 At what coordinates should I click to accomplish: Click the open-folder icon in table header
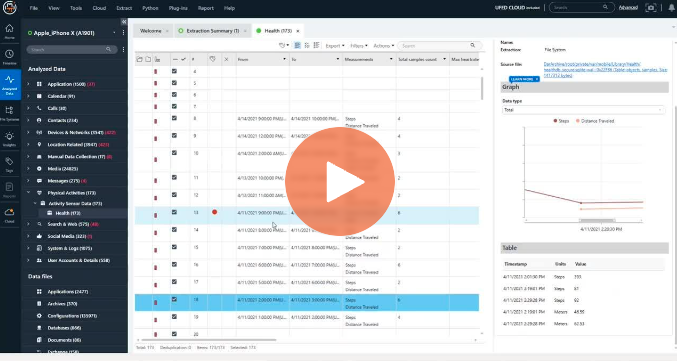(139, 59)
